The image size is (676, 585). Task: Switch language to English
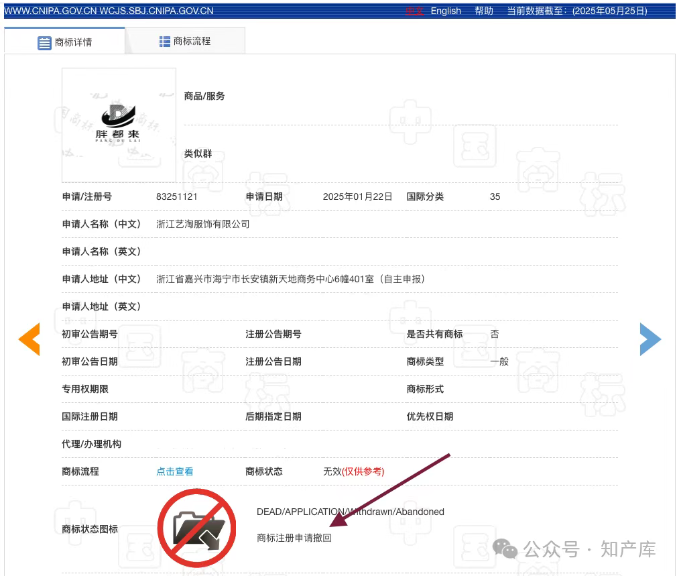point(446,11)
